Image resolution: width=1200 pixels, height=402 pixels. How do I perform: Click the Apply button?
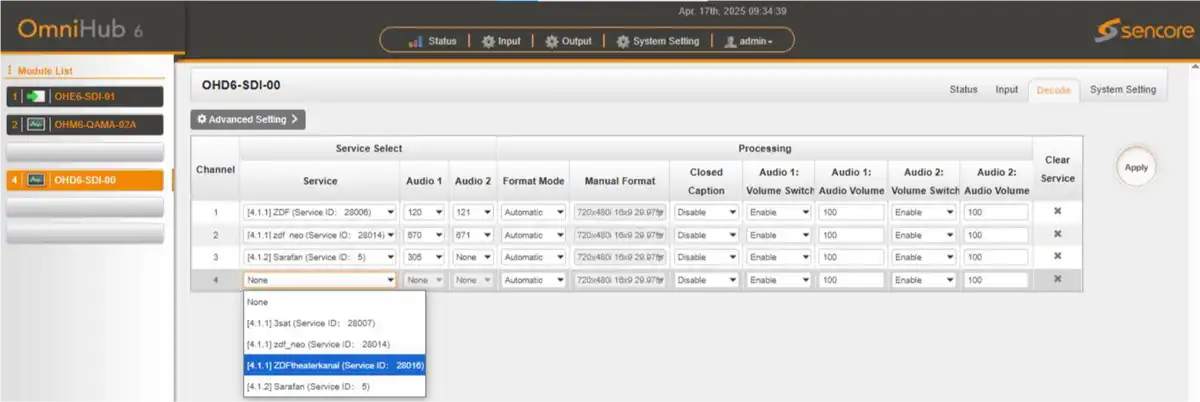click(1136, 168)
